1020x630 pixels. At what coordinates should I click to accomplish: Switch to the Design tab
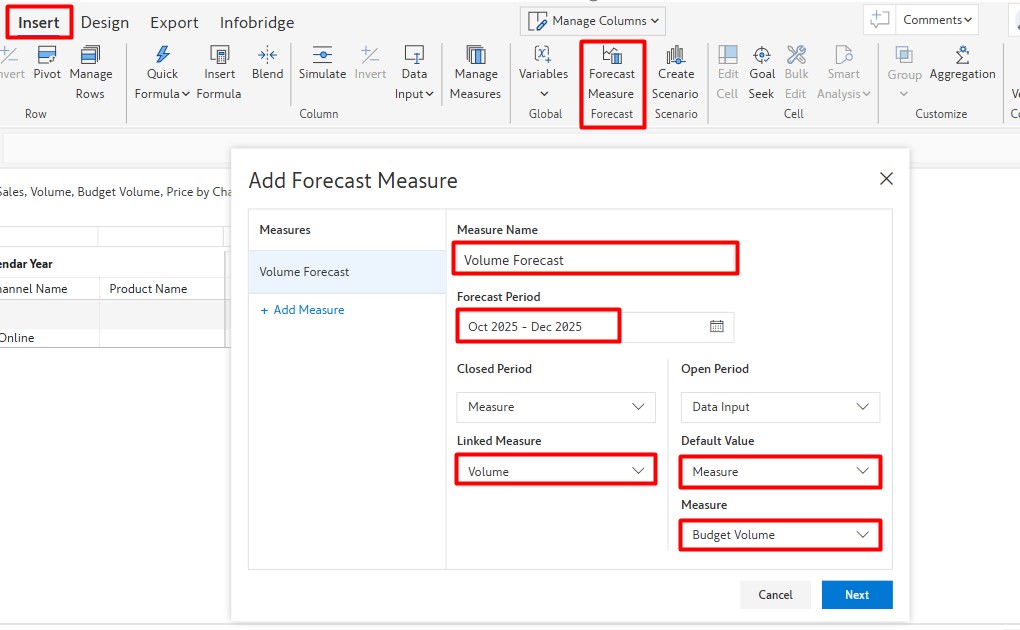coord(105,22)
